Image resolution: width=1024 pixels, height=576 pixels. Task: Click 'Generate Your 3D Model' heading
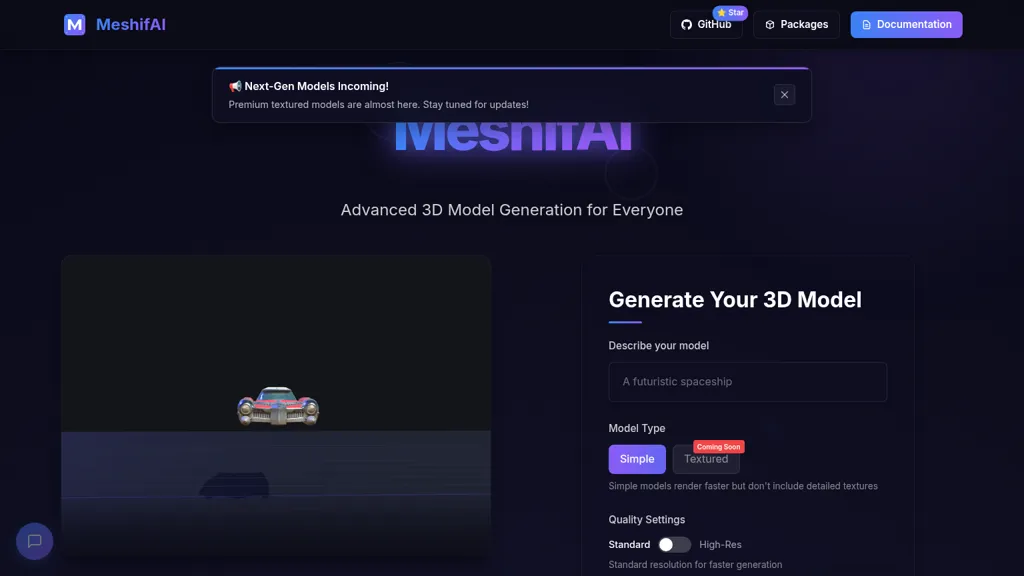click(735, 300)
